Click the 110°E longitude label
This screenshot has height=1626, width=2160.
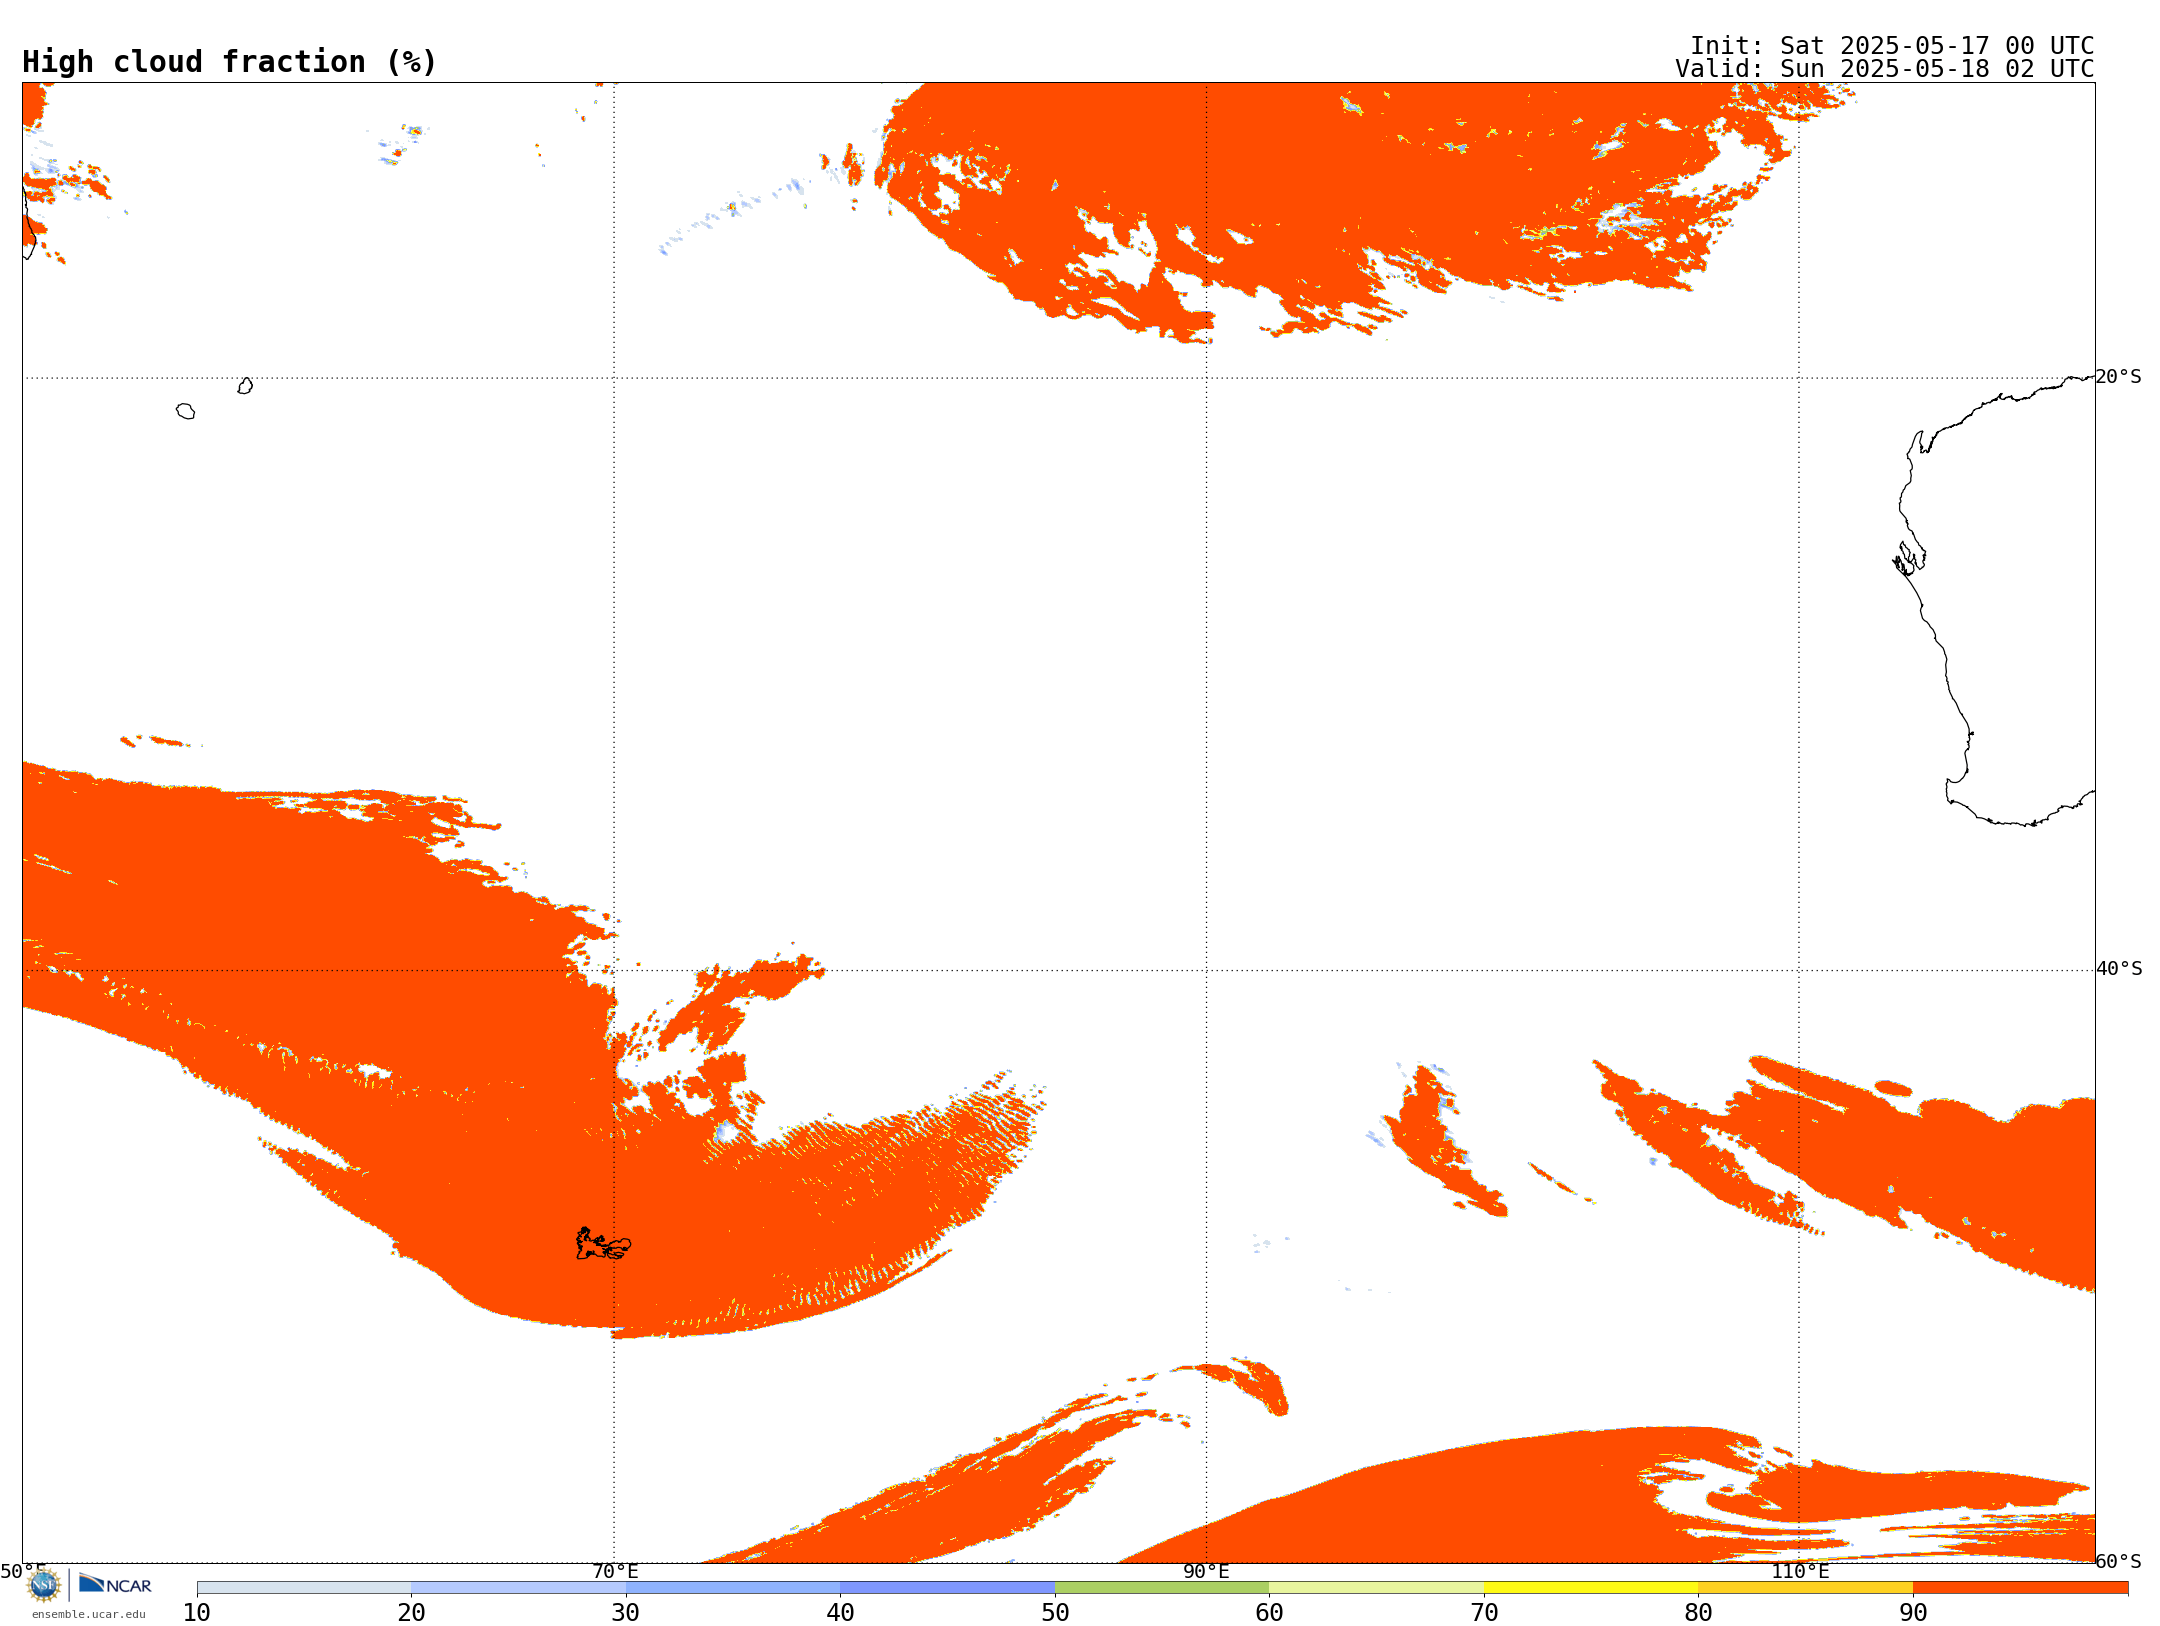click(1800, 1571)
